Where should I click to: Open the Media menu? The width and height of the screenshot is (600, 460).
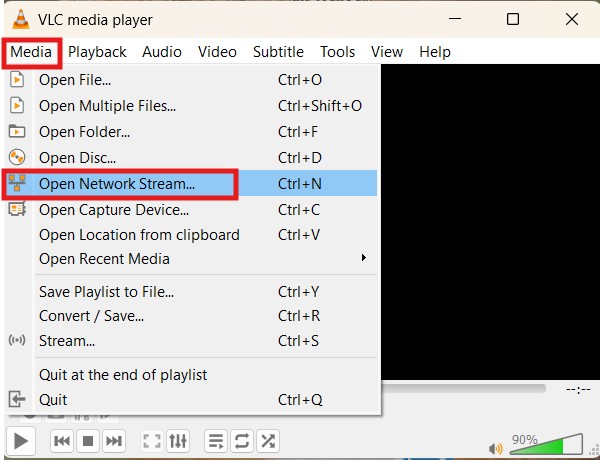coord(31,52)
